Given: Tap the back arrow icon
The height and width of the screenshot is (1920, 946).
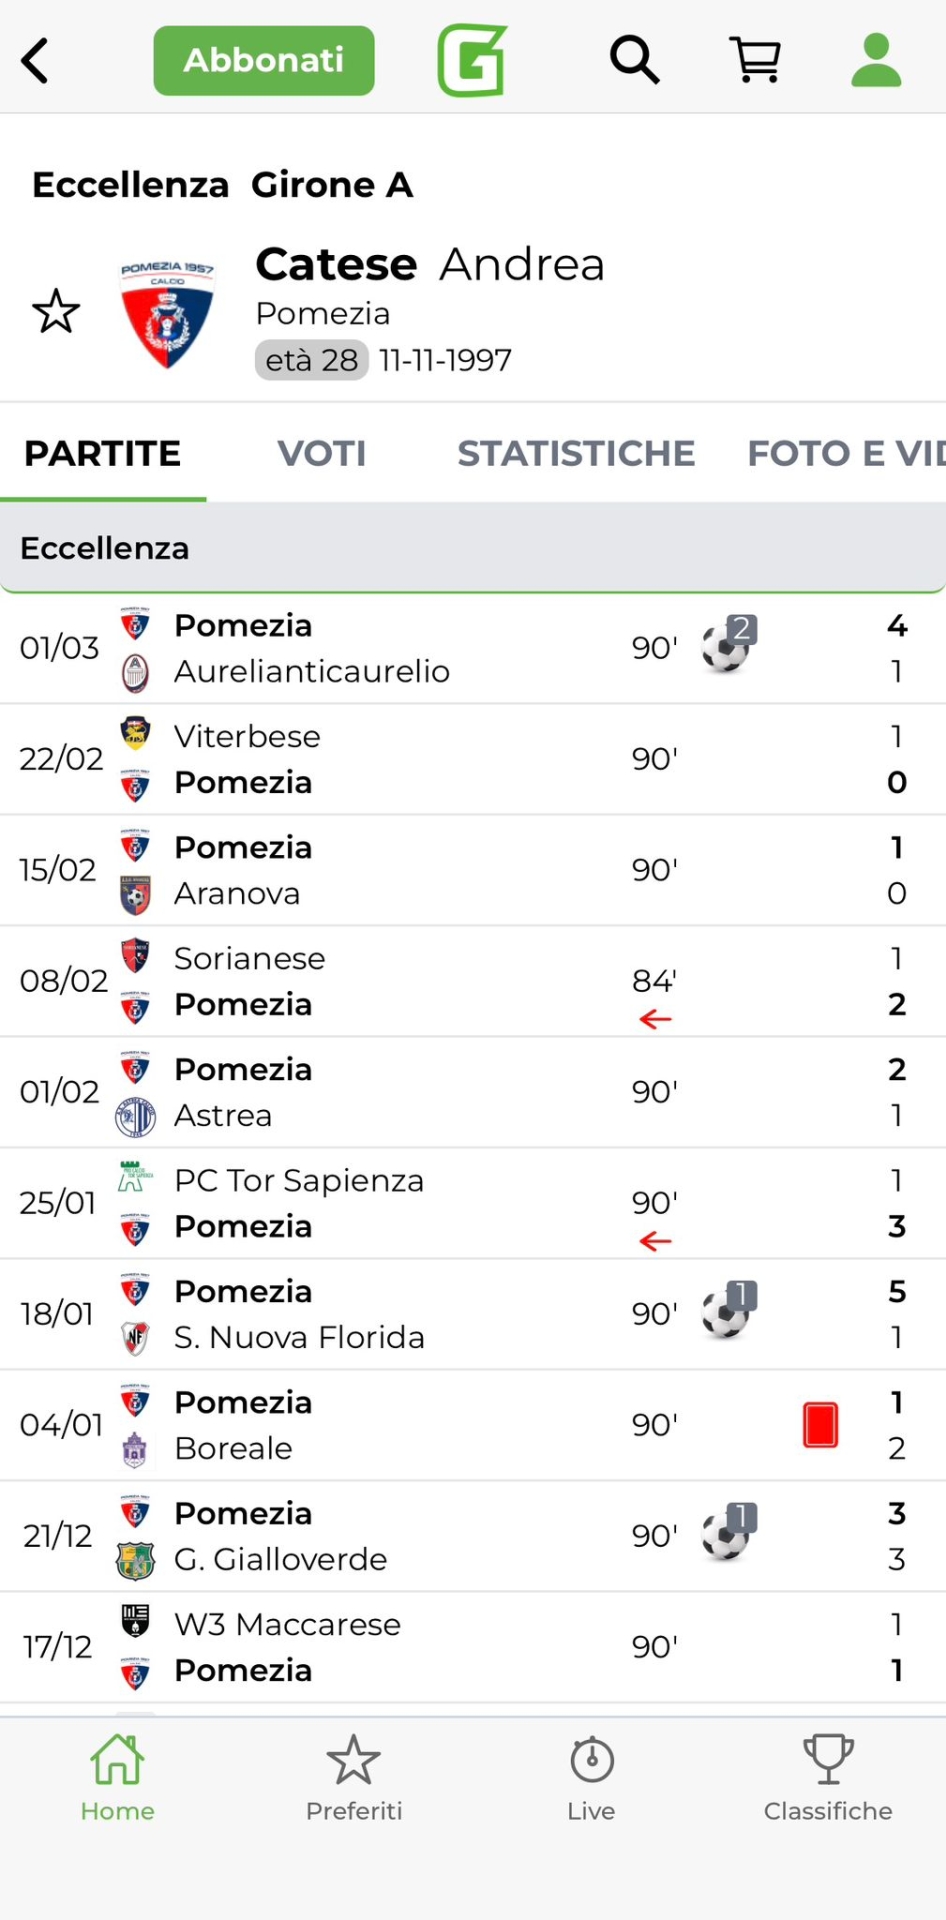Looking at the screenshot, I should coord(36,60).
